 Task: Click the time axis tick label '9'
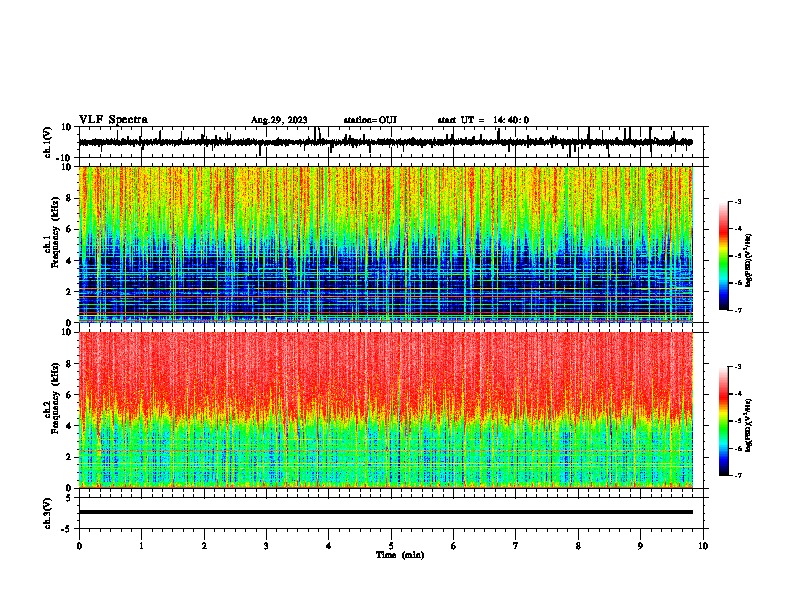(640, 546)
